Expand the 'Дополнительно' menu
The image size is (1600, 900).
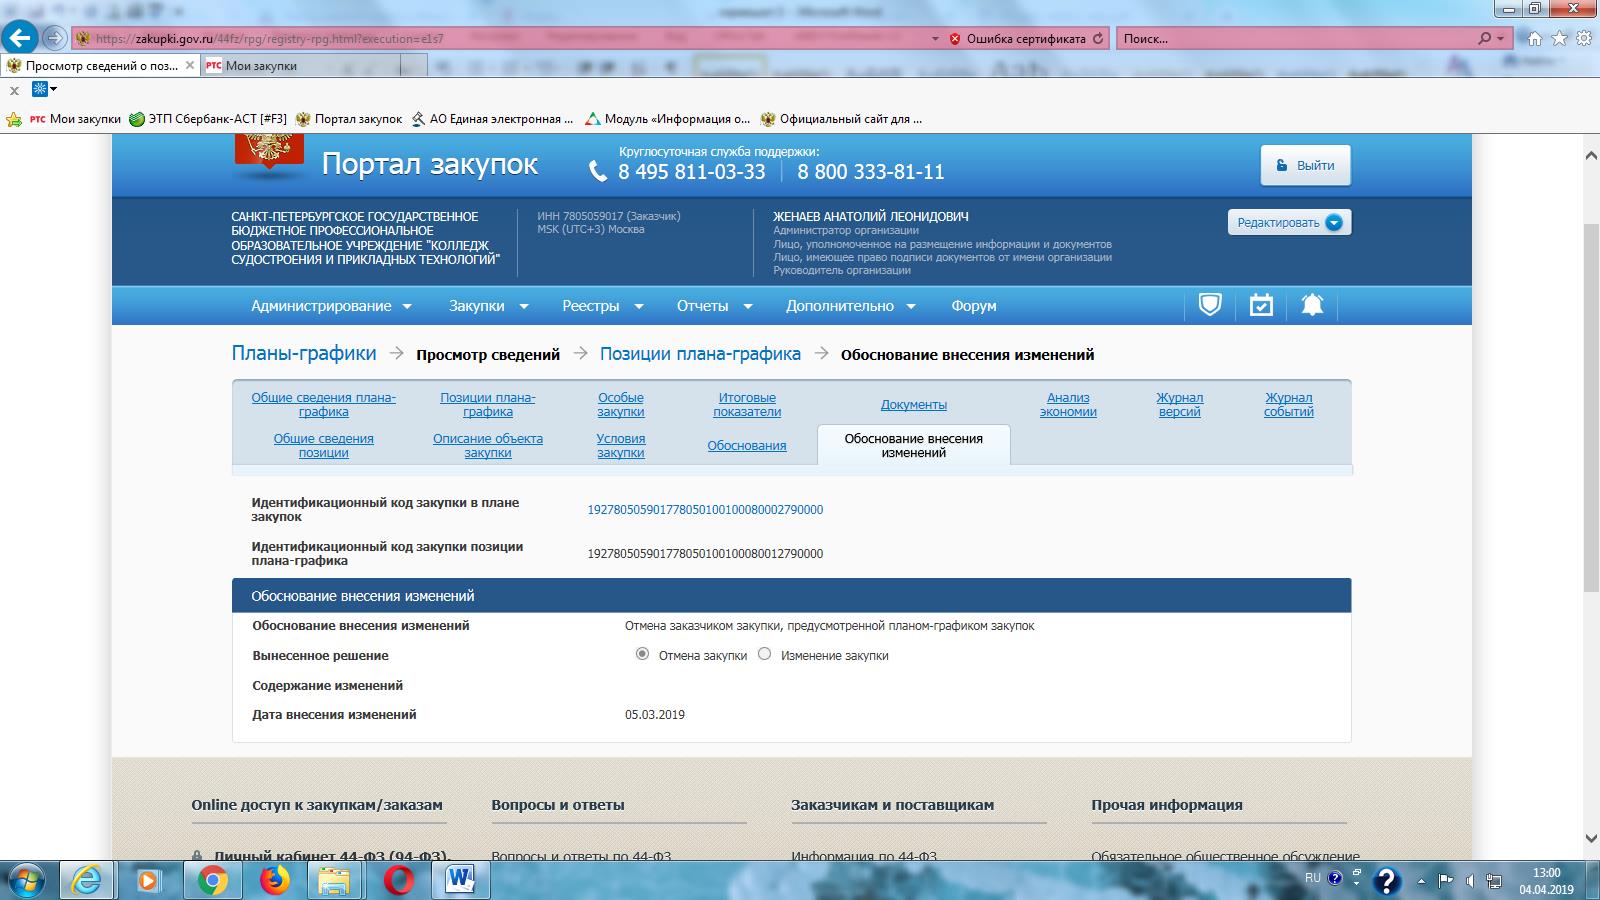(850, 306)
